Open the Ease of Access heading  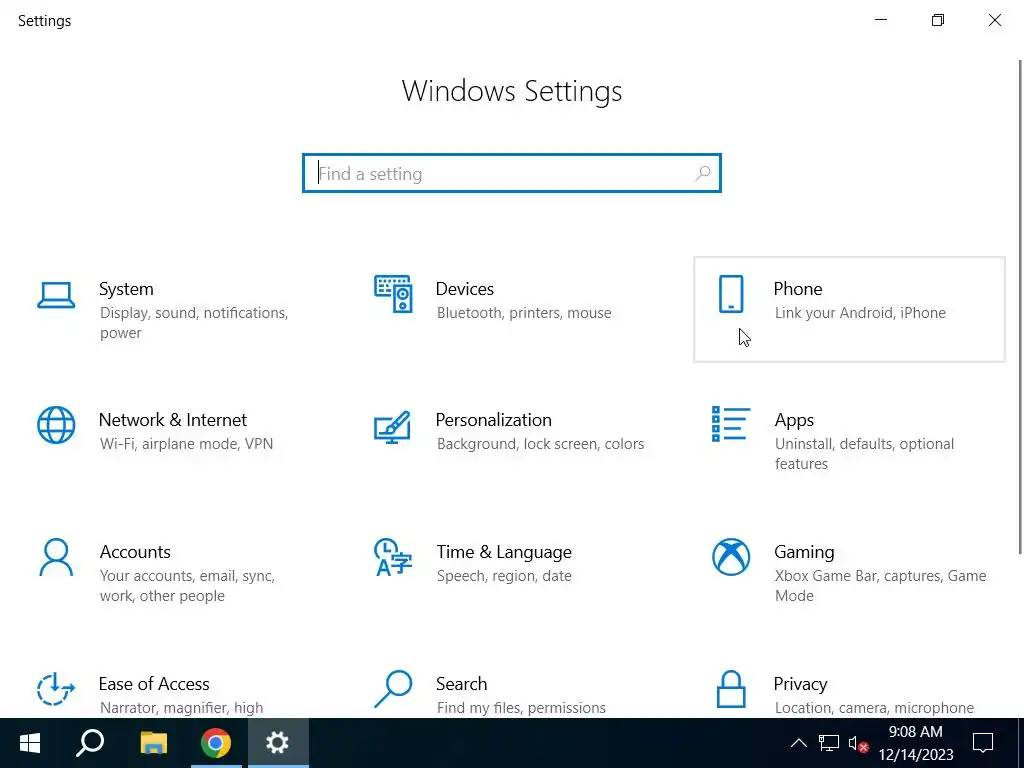click(154, 684)
